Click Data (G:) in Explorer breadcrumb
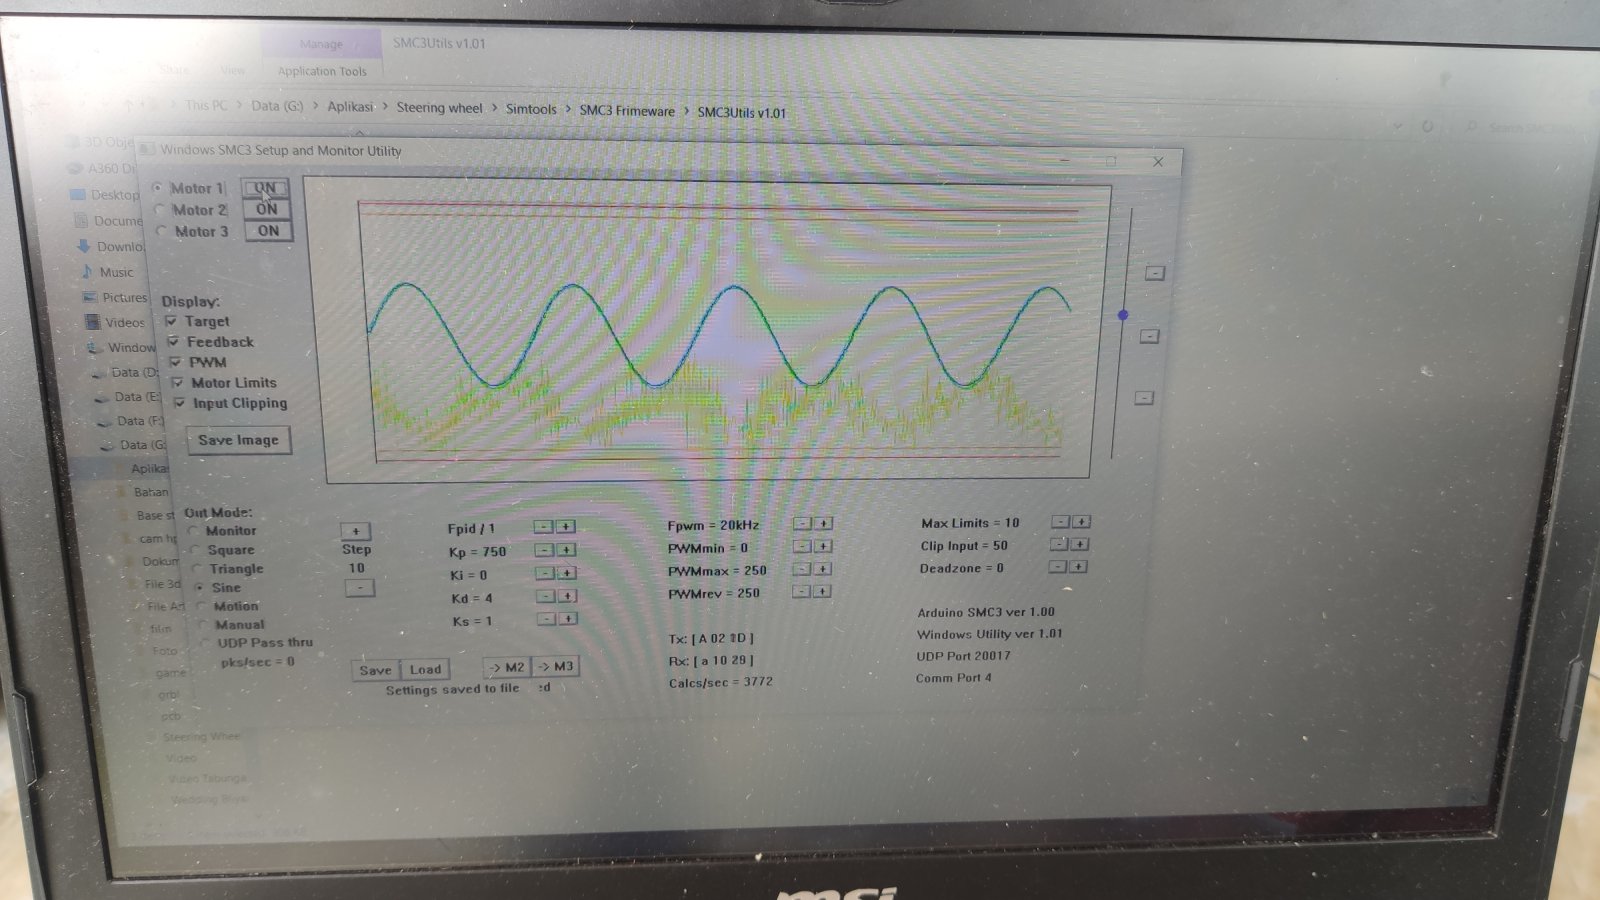The height and width of the screenshot is (900, 1600). pos(277,105)
